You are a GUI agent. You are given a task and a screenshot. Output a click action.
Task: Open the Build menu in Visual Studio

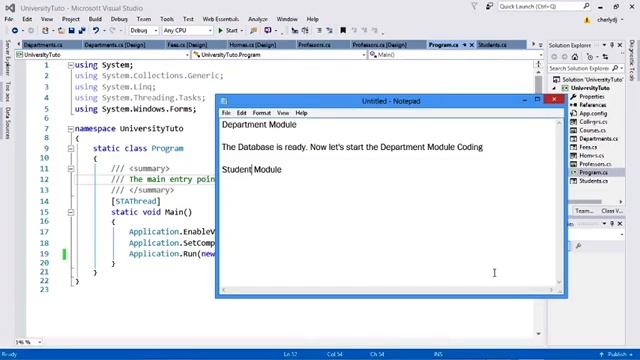pyautogui.click(x=95, y=19)
